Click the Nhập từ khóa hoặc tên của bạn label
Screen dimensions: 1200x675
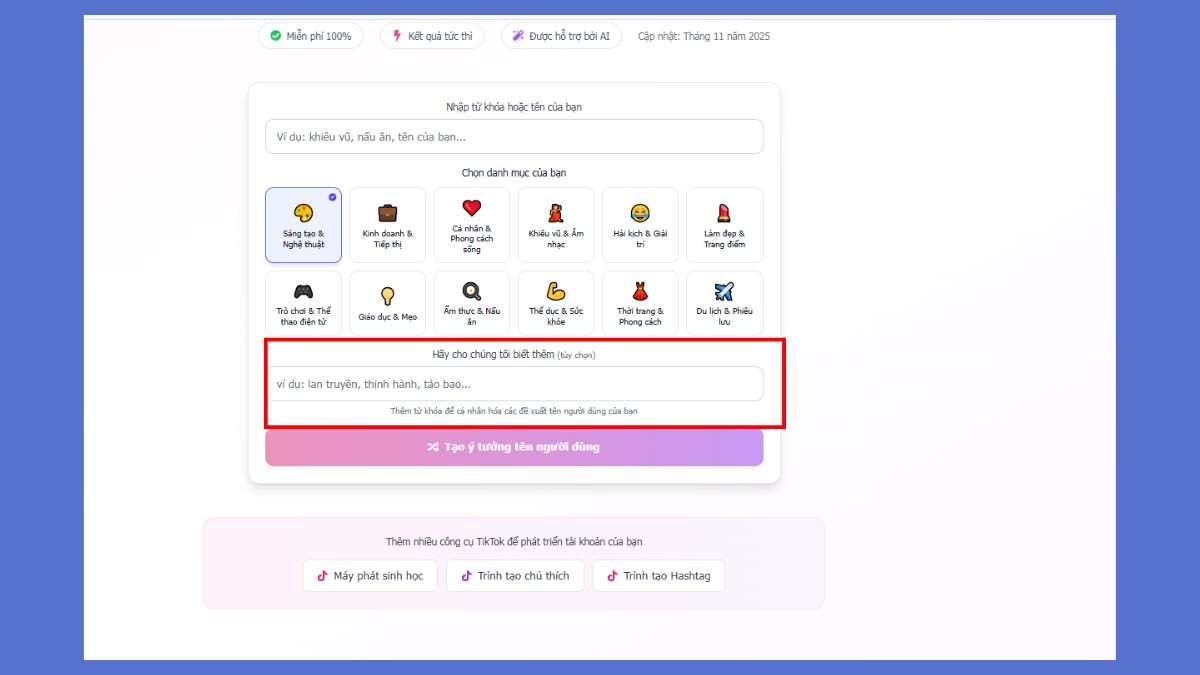point(514,107)
